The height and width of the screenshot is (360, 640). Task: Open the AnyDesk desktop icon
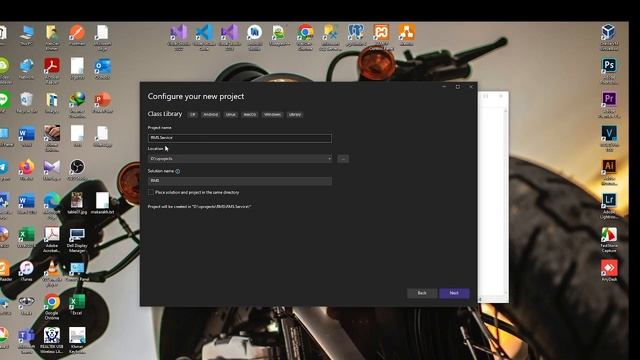click(x=609, y=270)
